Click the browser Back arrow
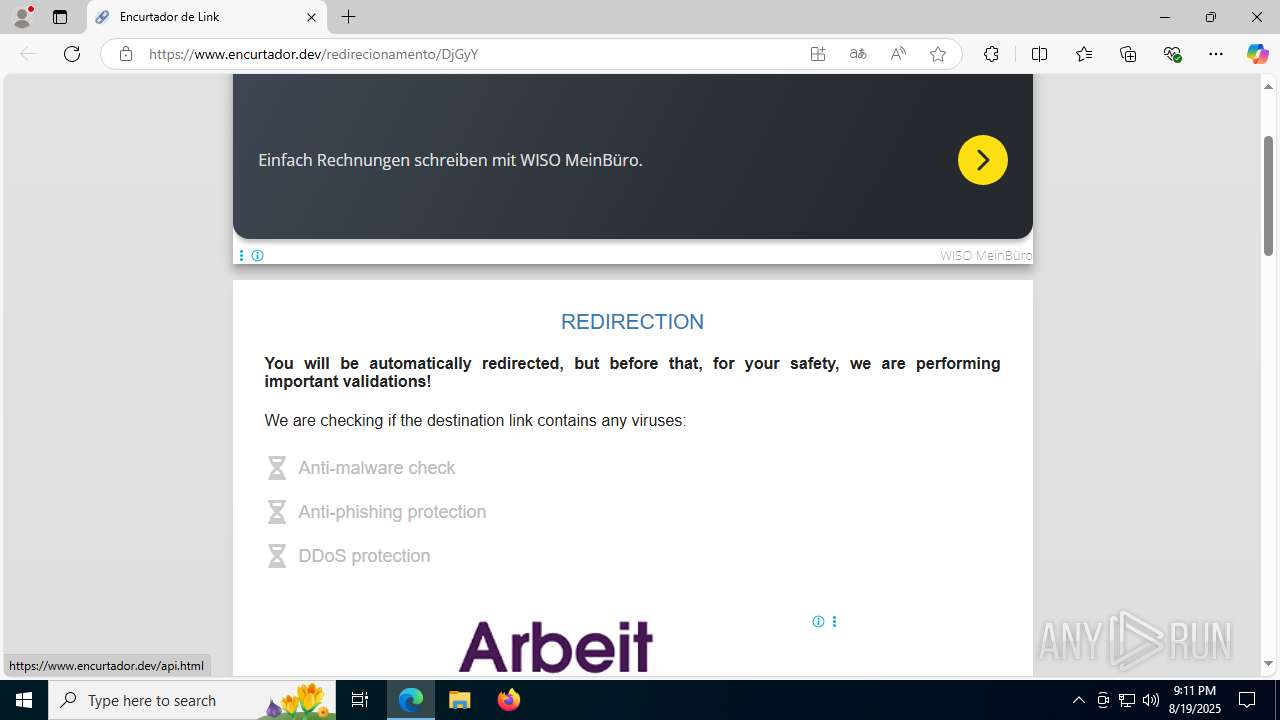Image resolution: width=1280 pixels, height=720 pixels. click(28, 54)
